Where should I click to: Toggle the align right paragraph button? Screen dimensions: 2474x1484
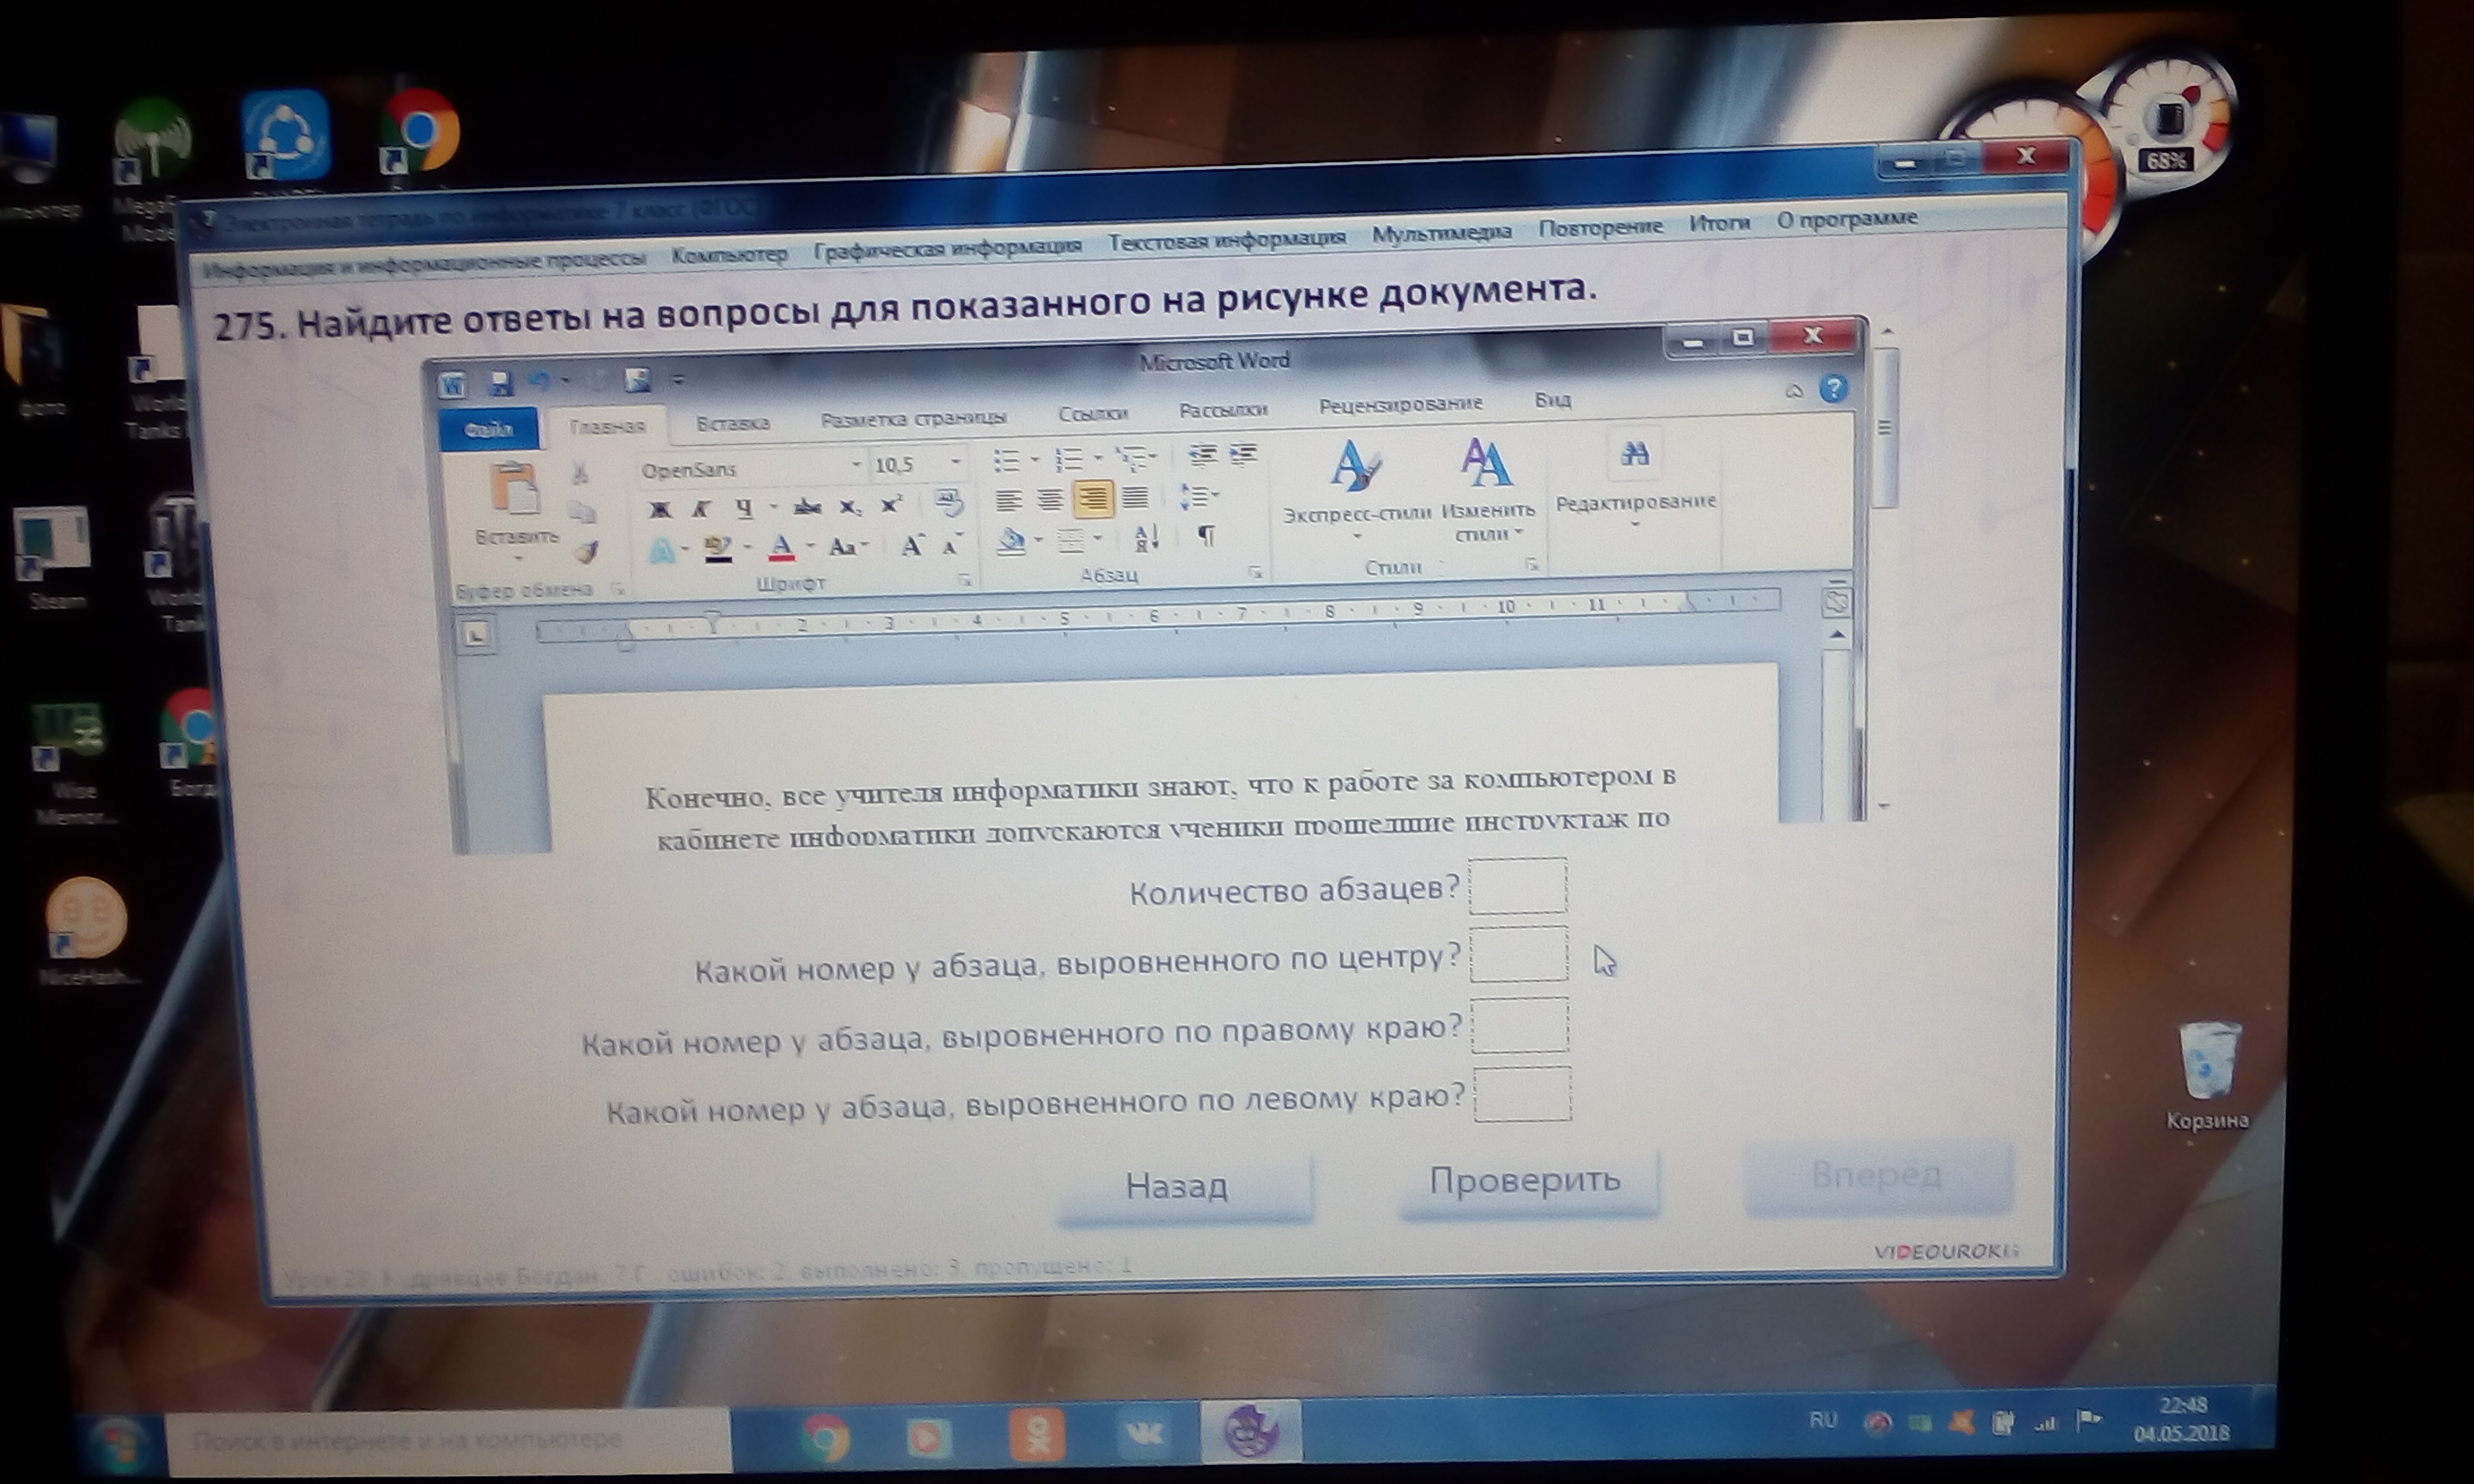(1093, 497)
